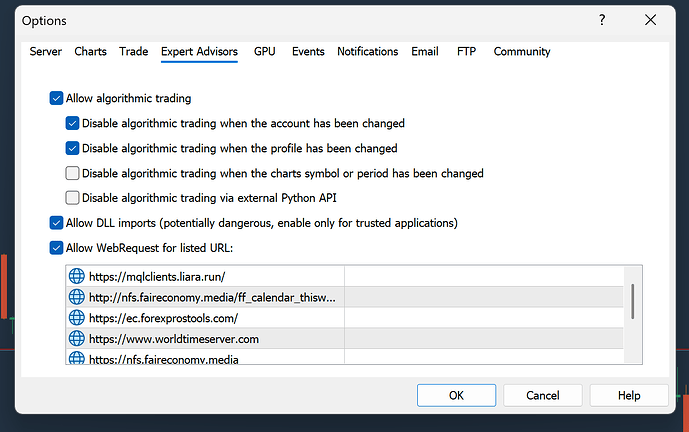The width and height of the screenshot is (689, 432).
Task: Open the Notifications tab
Action: coord(367,51)
